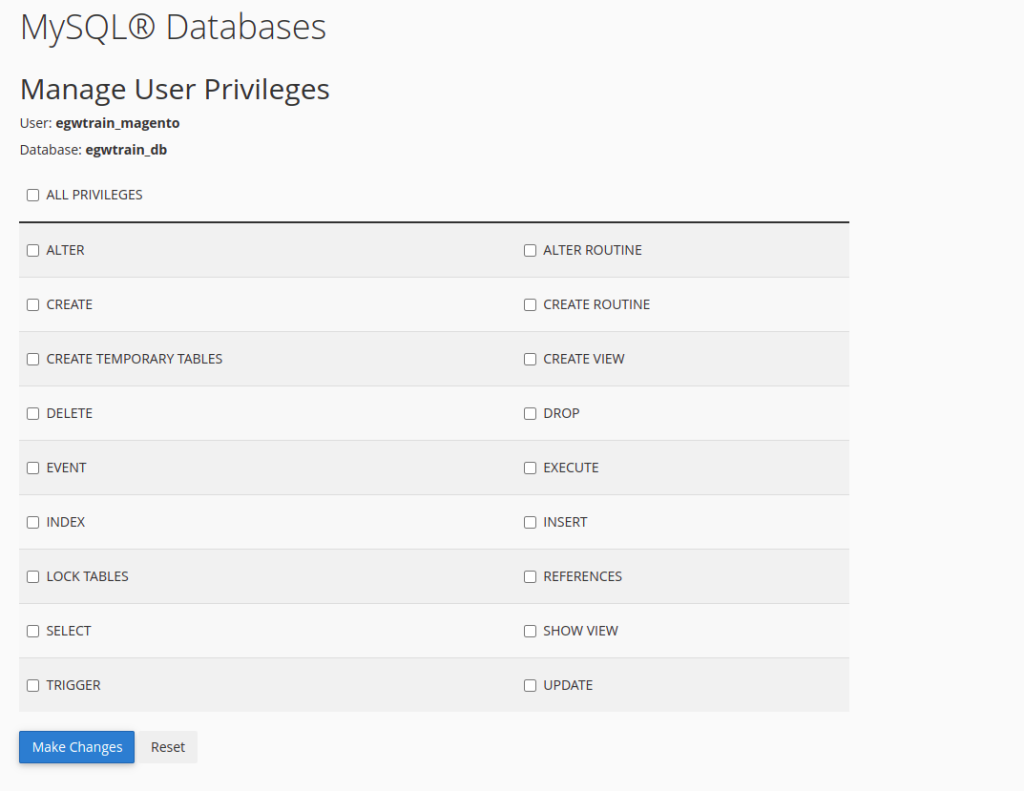Enable CREATE TEMPORARY TABLES checkbox
Screen dimensions: 1024x791
(33, 359)
